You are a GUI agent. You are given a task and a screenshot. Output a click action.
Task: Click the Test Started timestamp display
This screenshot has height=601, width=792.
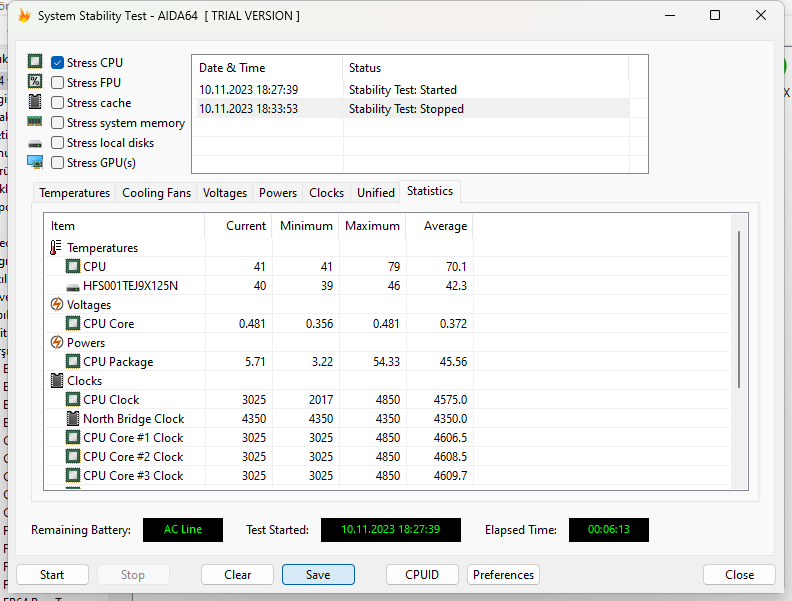coord(390,530)
